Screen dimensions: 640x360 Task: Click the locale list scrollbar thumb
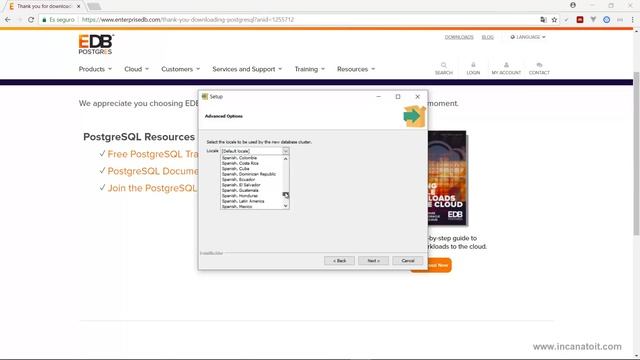(x=285, y=194)
